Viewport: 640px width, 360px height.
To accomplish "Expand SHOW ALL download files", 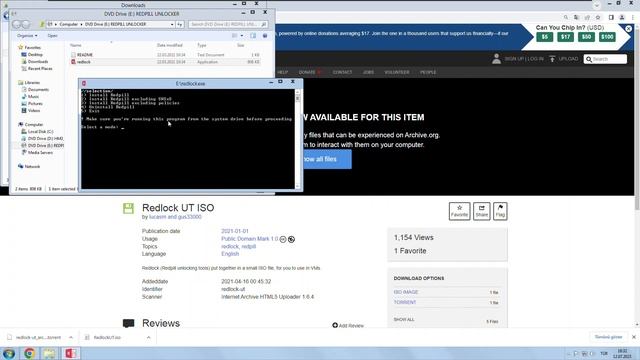I will tap(404, 320).
